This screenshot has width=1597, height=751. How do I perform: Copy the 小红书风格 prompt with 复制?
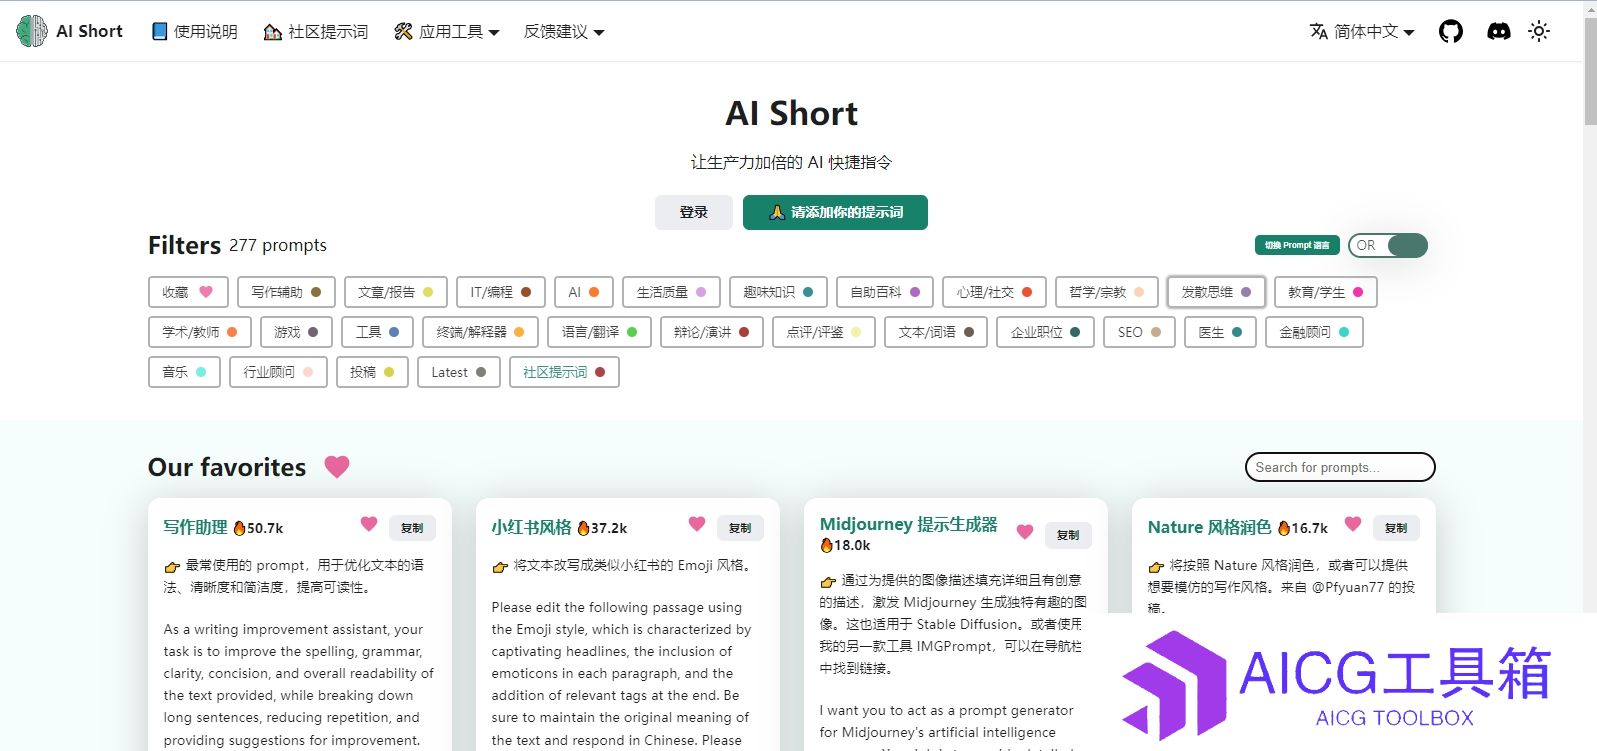click(x=740, y=528)
